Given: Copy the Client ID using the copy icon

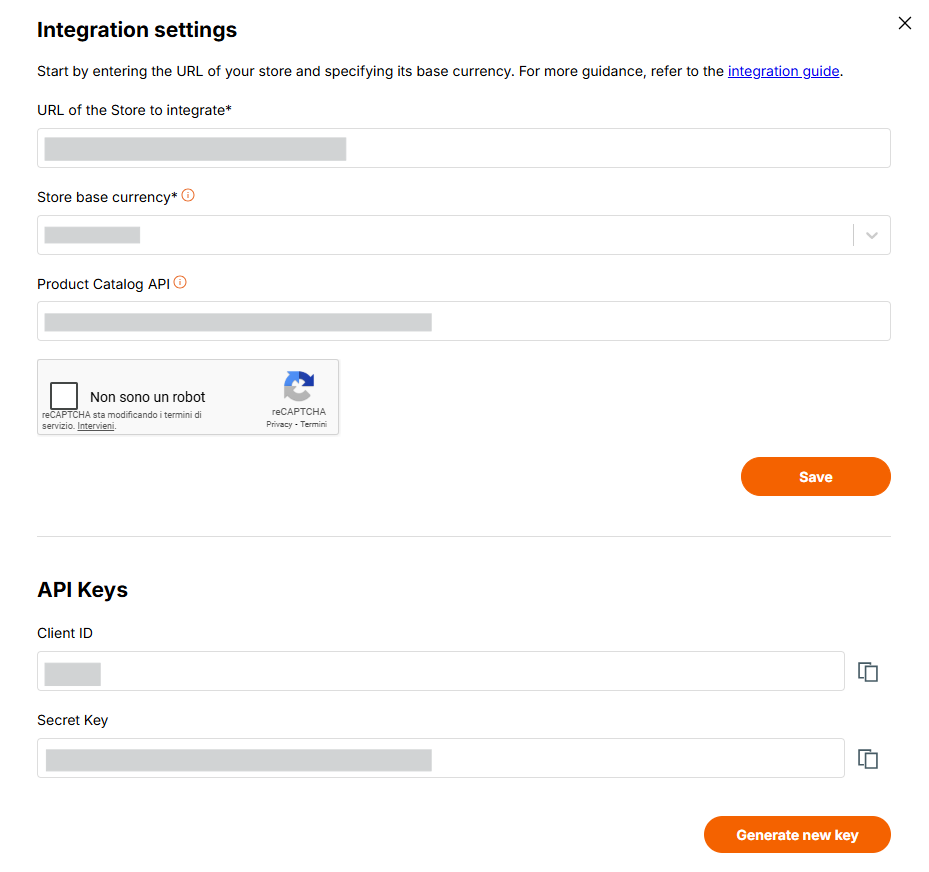Looking at the screenshot, I should 867,671.
